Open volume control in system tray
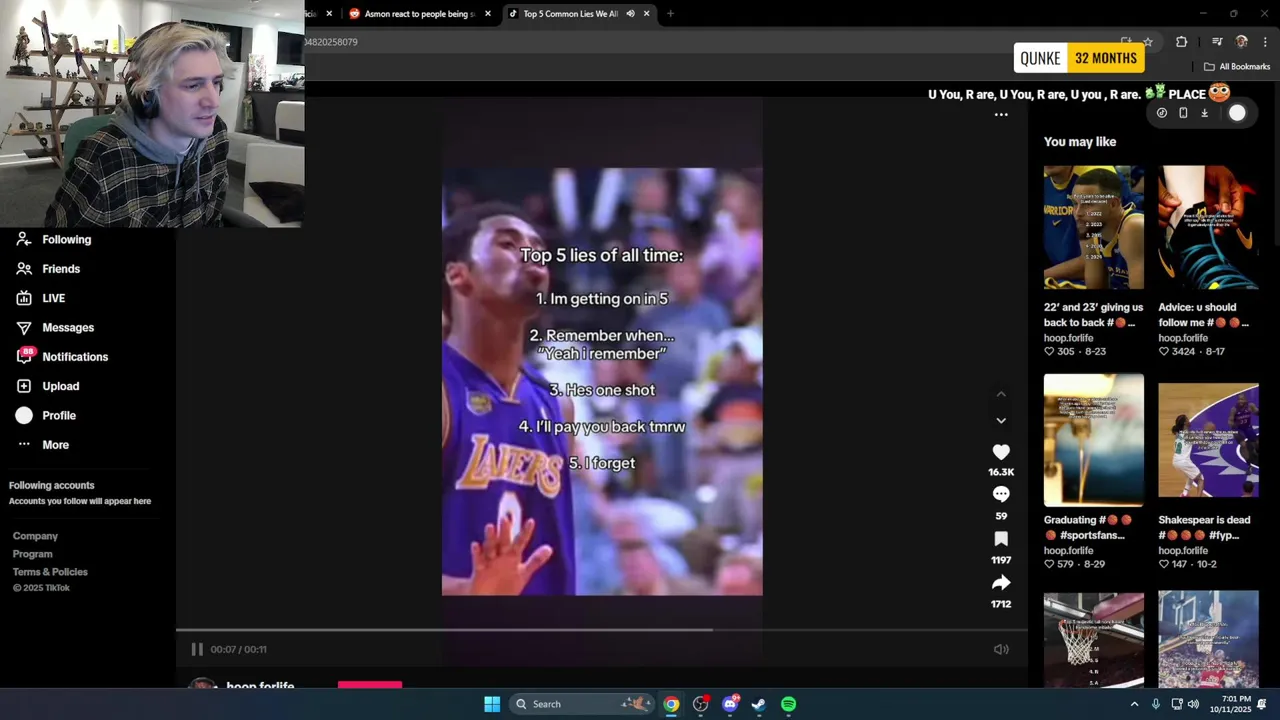The width and height of the screenshot is (1280, 720). tap(1193, 704)
